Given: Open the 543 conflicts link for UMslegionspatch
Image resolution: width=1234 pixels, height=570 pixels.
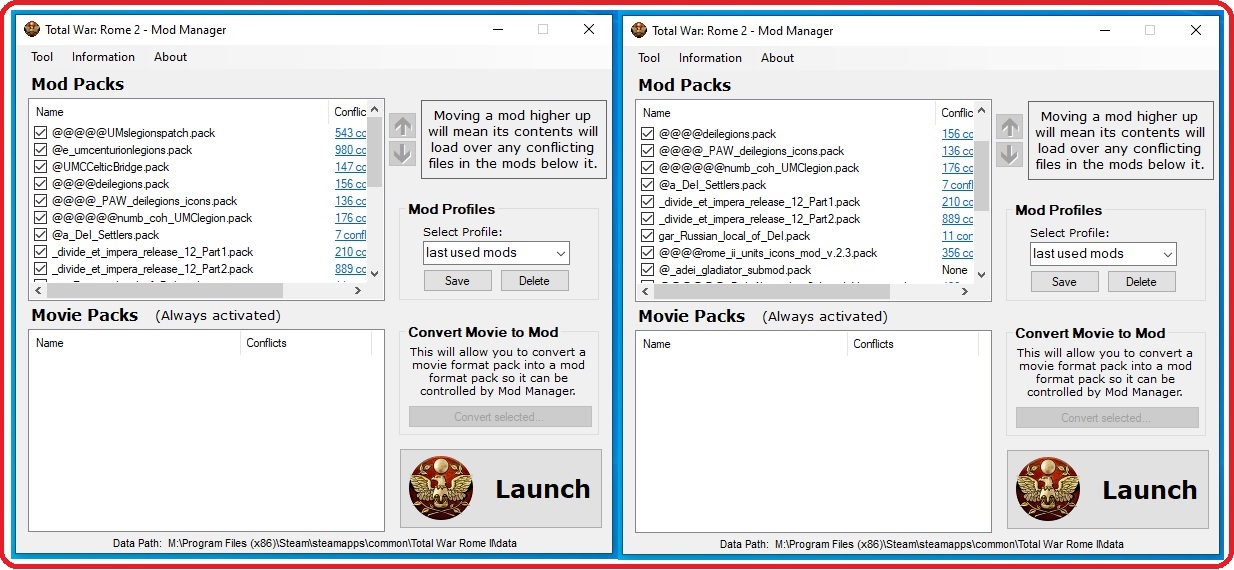Looking at the screenshot, I should coord(350,133).
